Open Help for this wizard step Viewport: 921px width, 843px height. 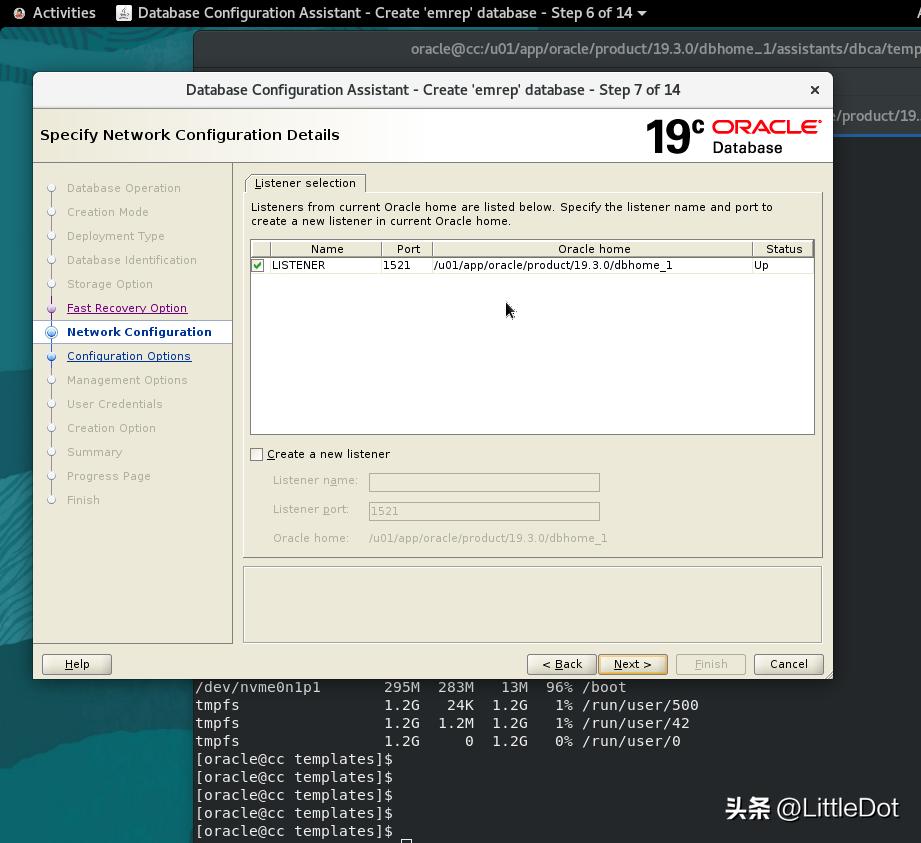(x=77, y=664)
